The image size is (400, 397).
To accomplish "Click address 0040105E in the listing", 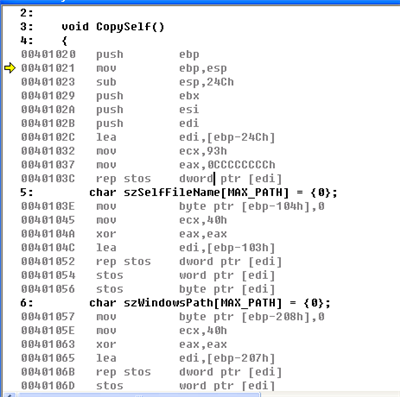I will click(48, 331).
